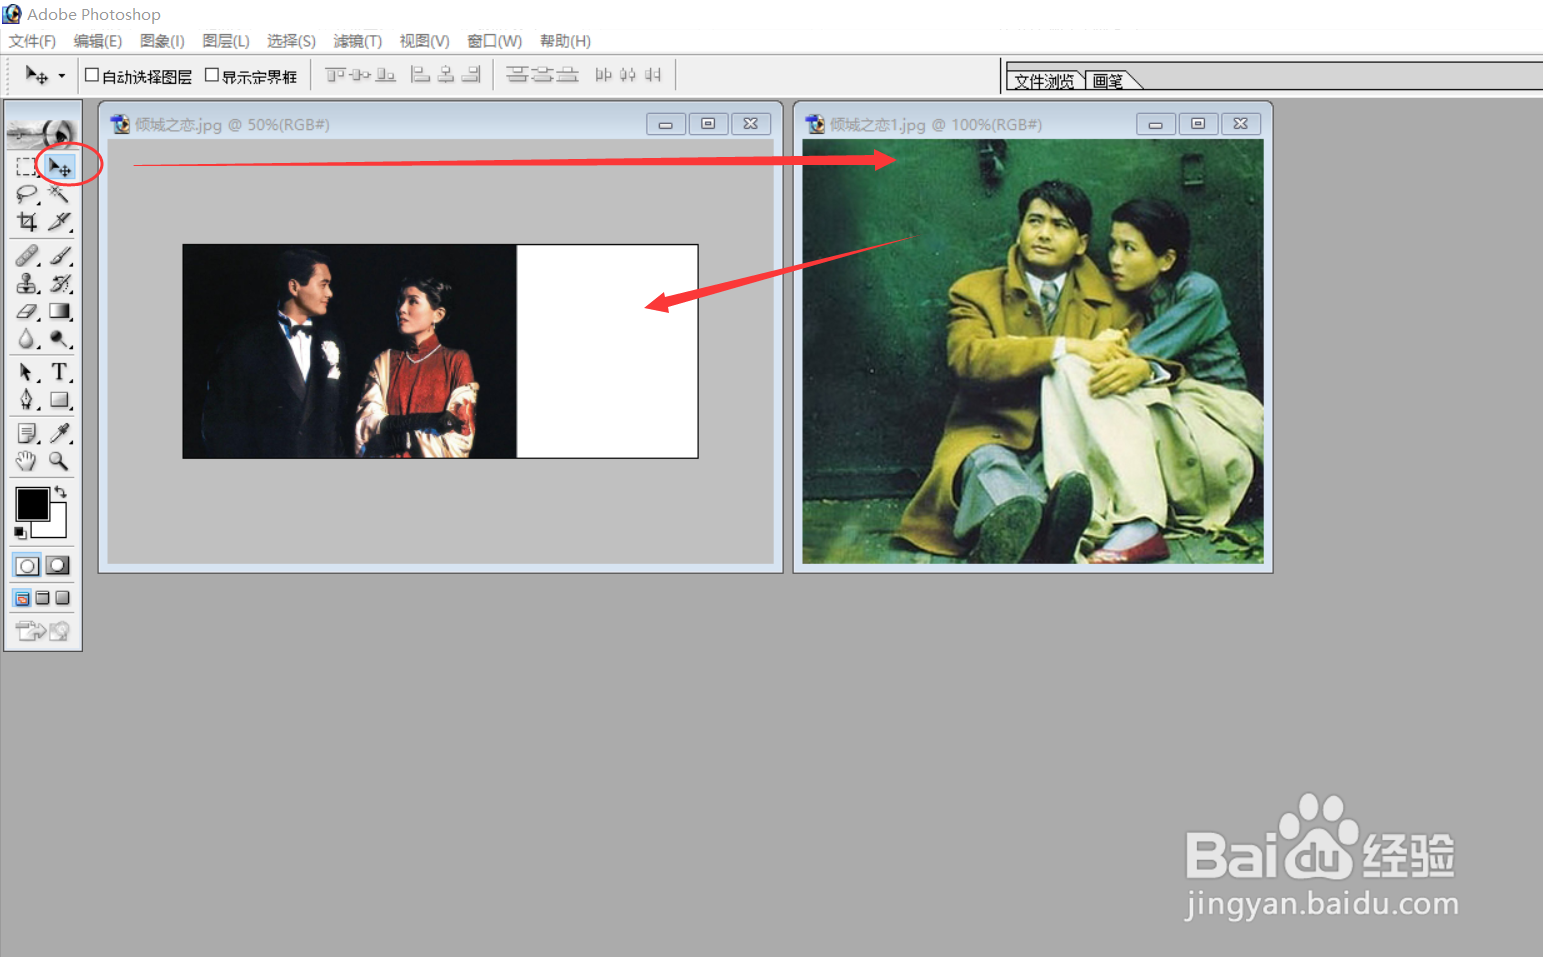1543x957 pixels.
Task: Select the Notes tool
Action: (x=27, y=433)
